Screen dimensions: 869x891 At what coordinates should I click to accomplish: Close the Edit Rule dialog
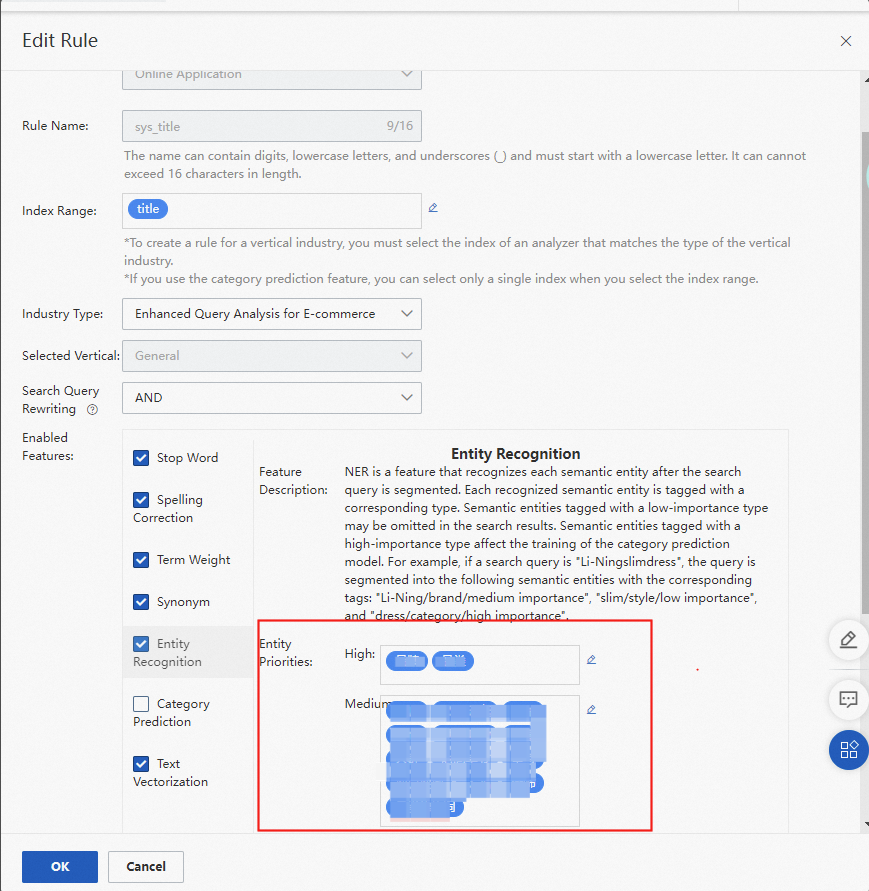point(846,41)
